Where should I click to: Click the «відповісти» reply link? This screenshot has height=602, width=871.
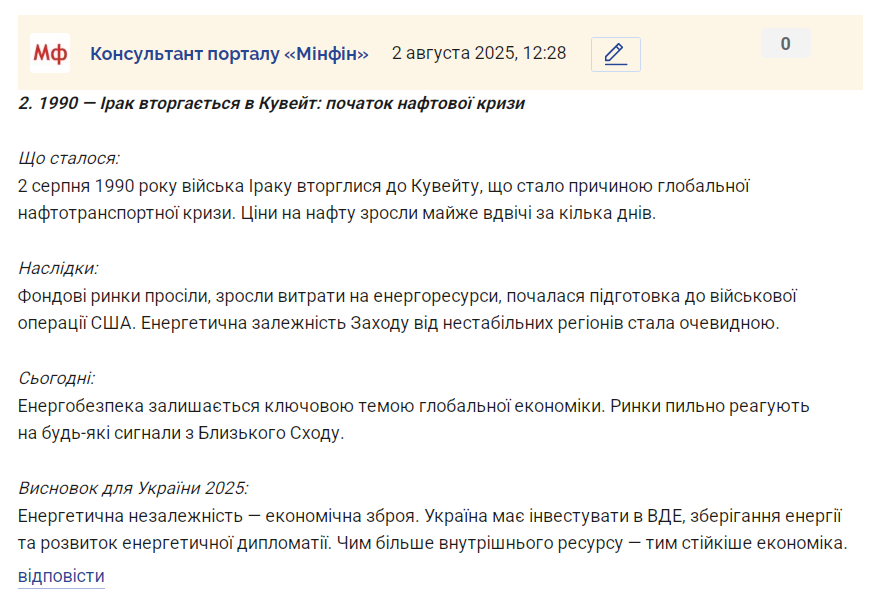(61, 576)
